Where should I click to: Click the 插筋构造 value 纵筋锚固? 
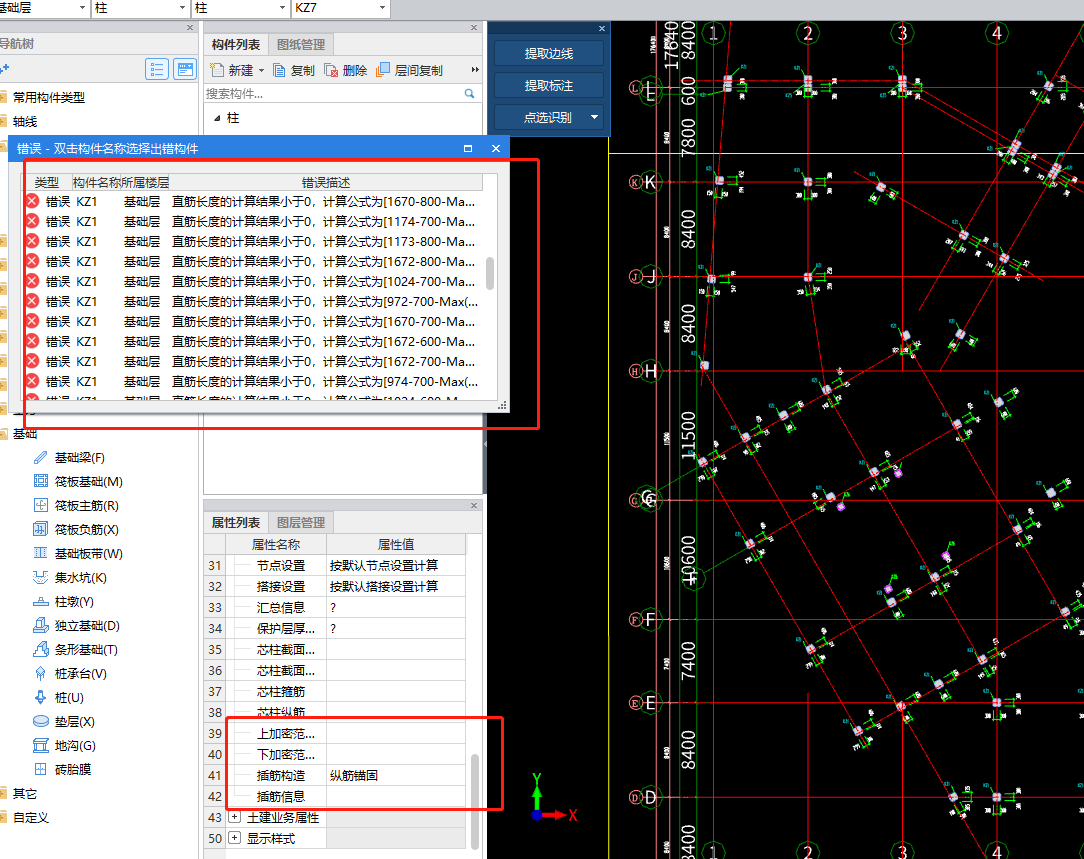(395, 775)
